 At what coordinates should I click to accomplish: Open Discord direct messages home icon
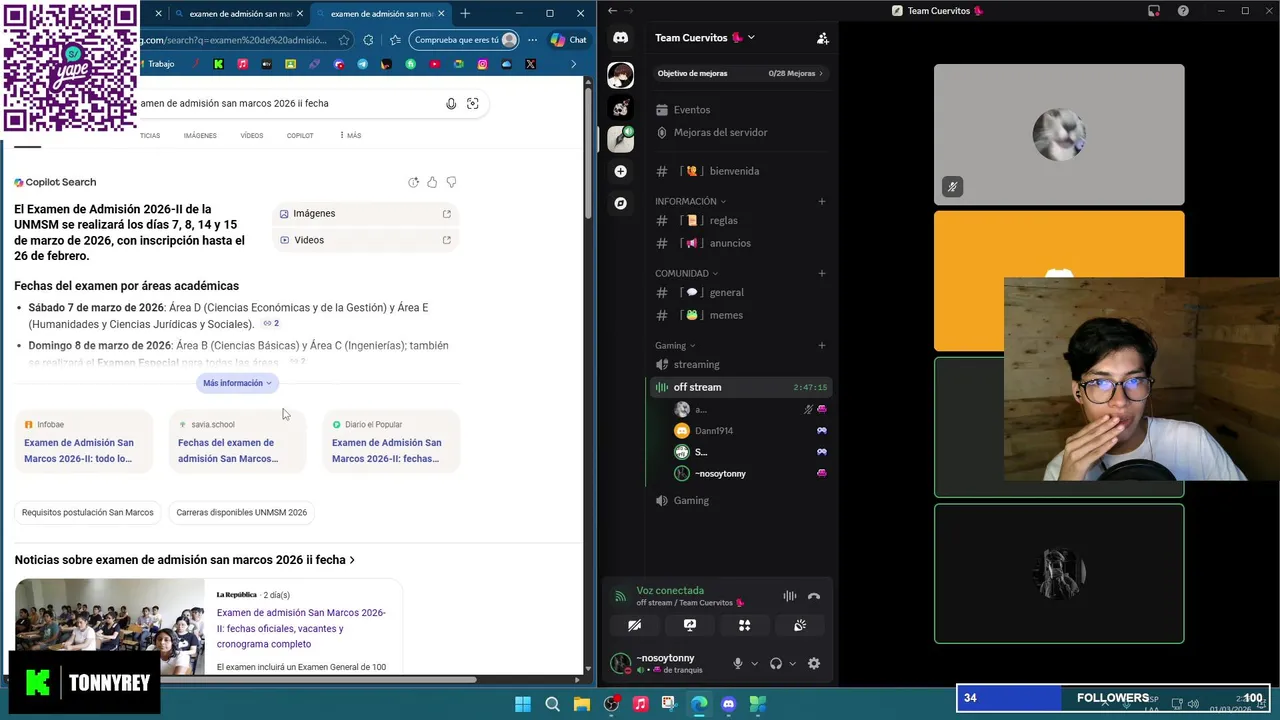pos(620,38)
